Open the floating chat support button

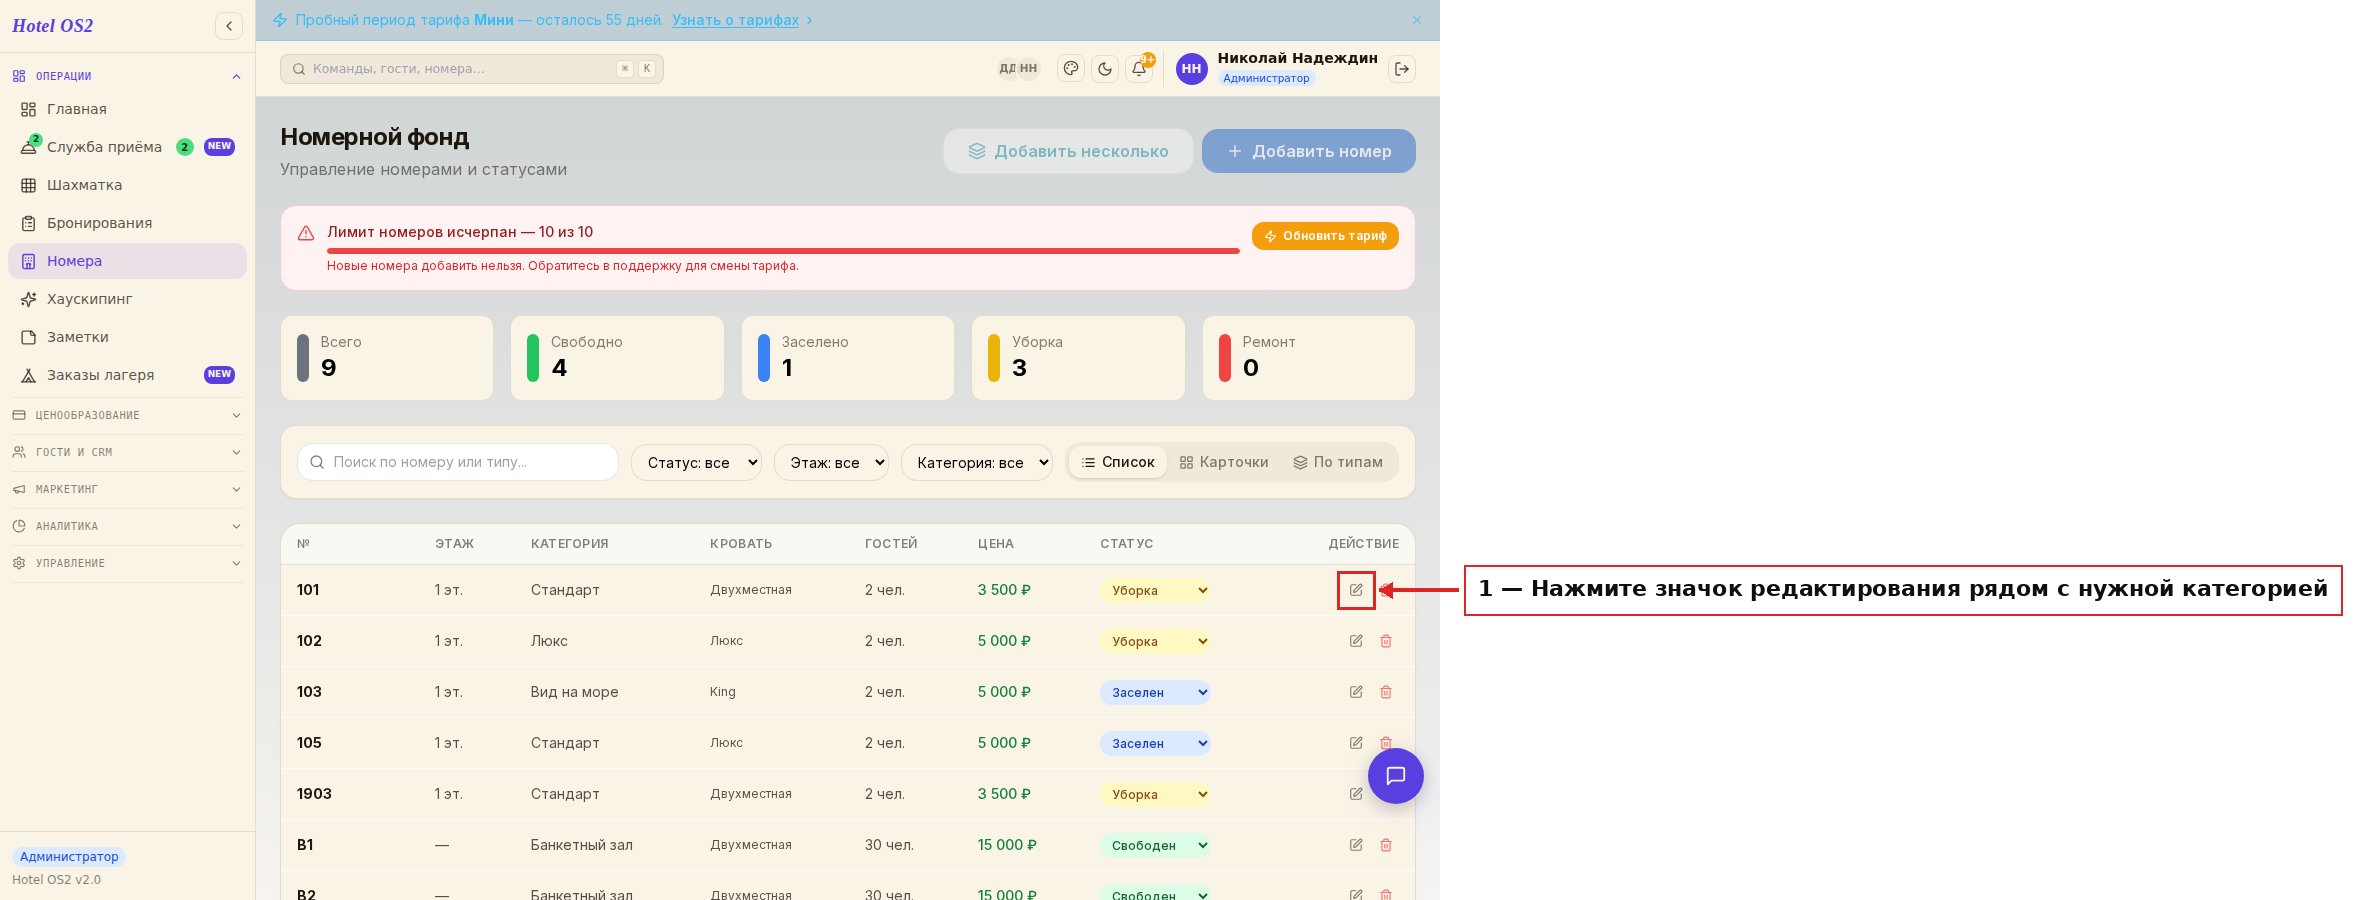(1396, 776)
